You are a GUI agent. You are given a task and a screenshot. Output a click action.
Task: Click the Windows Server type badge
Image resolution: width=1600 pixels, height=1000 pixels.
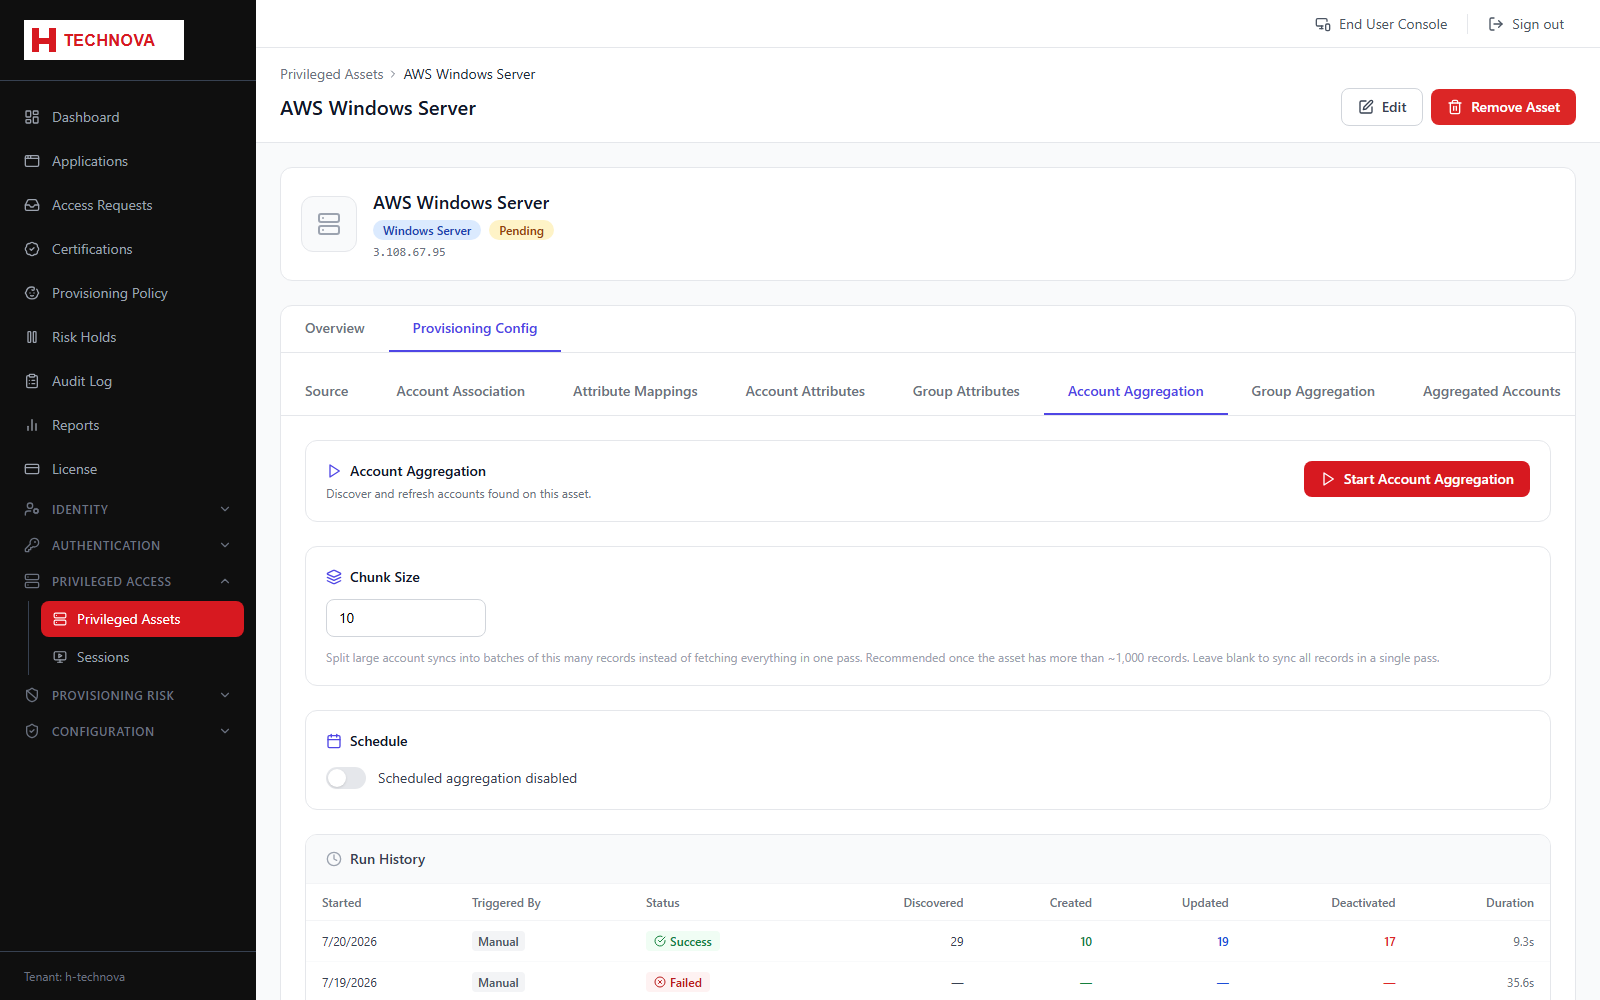(427, 231)
